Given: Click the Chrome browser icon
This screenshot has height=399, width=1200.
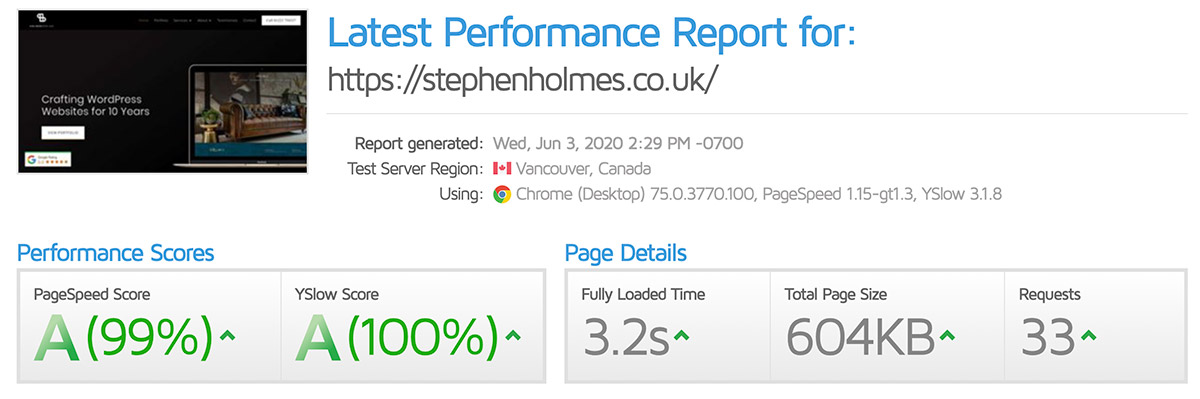Looking at the screenshot, I should coord(502,194).
